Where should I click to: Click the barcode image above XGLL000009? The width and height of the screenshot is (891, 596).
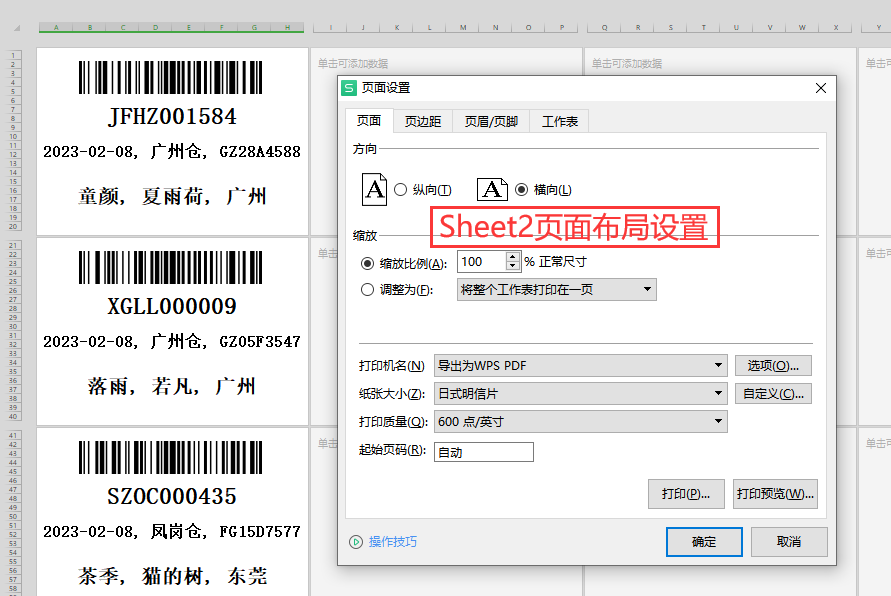click(170, 267)
